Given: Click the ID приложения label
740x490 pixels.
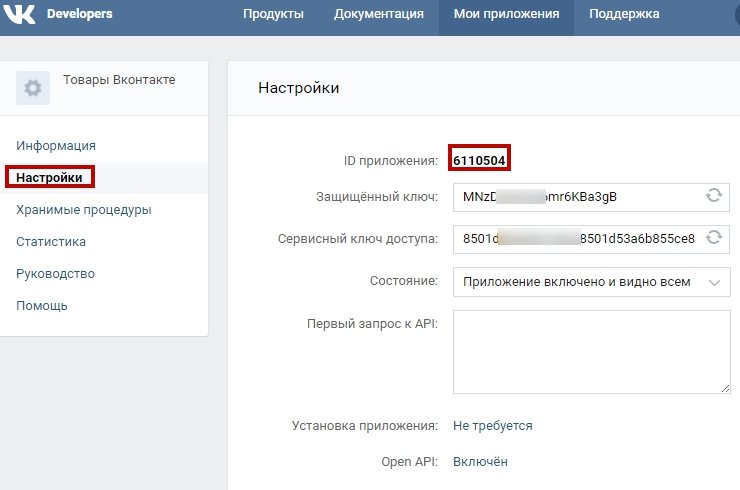Looking at the screenshot, I should (391, 161).
